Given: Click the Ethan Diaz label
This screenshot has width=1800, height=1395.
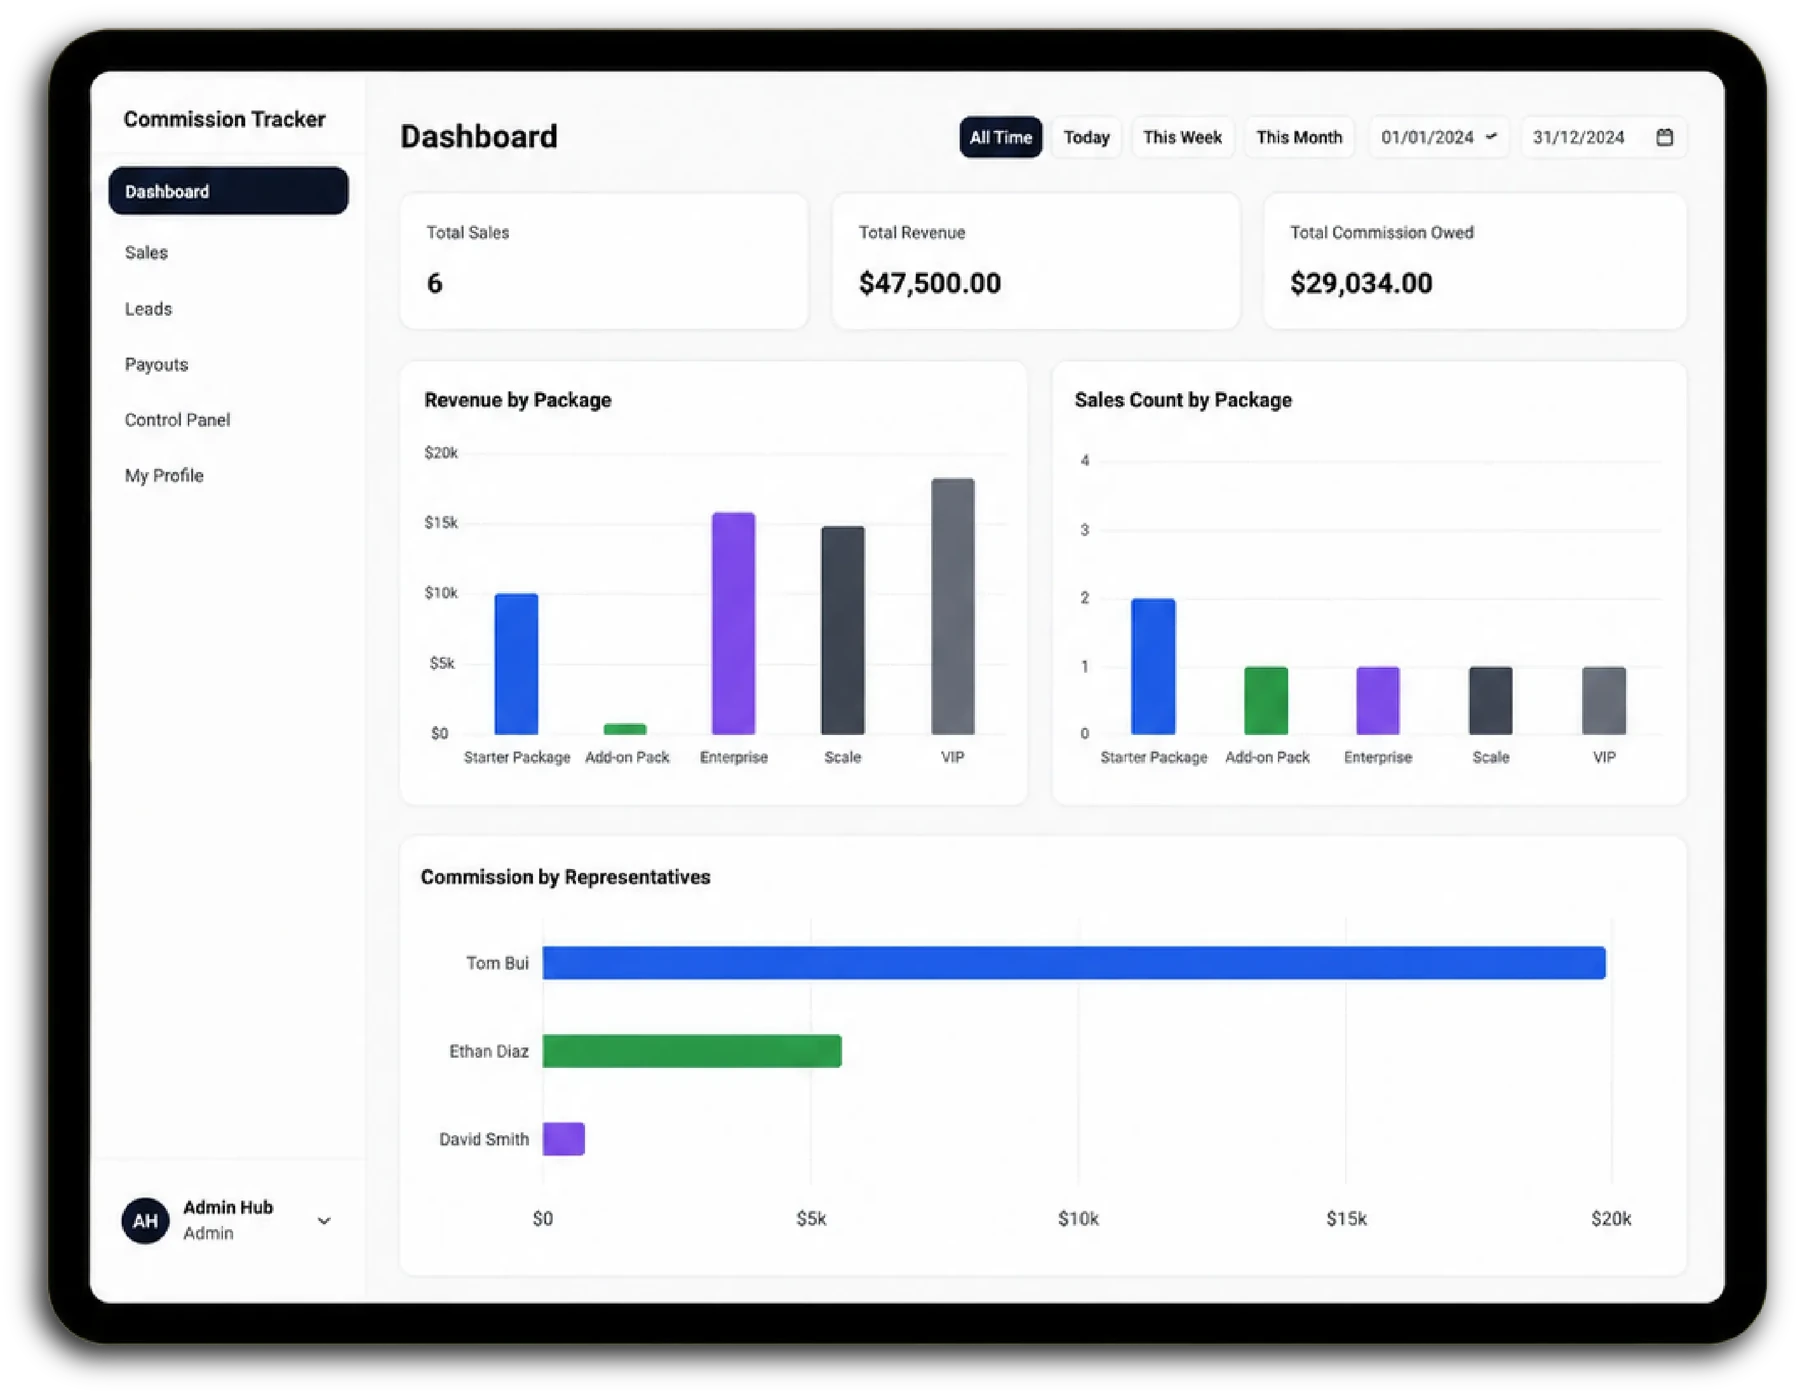Looking at the screenshot, I should pyautogui.click(x=488, y=1051).
